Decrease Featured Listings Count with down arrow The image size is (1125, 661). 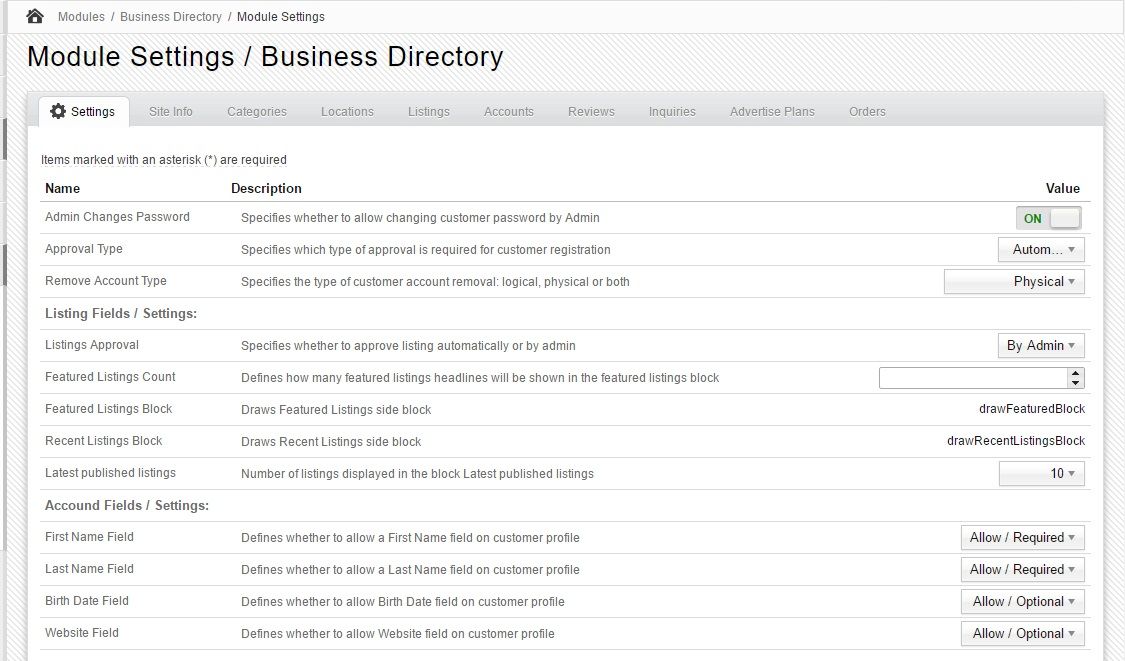tap(1076, 383)
